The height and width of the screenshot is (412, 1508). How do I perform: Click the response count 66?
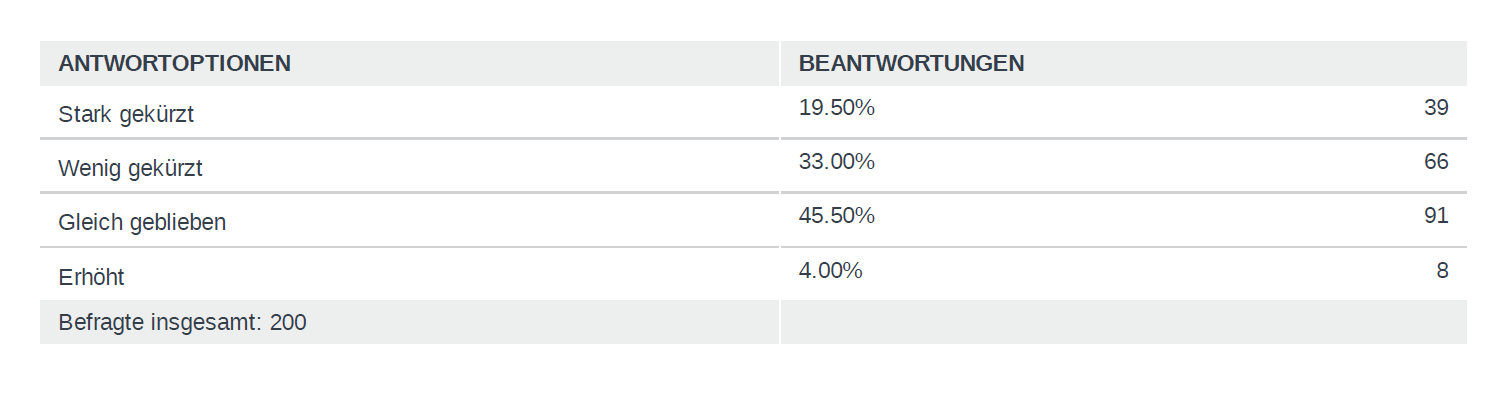click(1436, 162)
